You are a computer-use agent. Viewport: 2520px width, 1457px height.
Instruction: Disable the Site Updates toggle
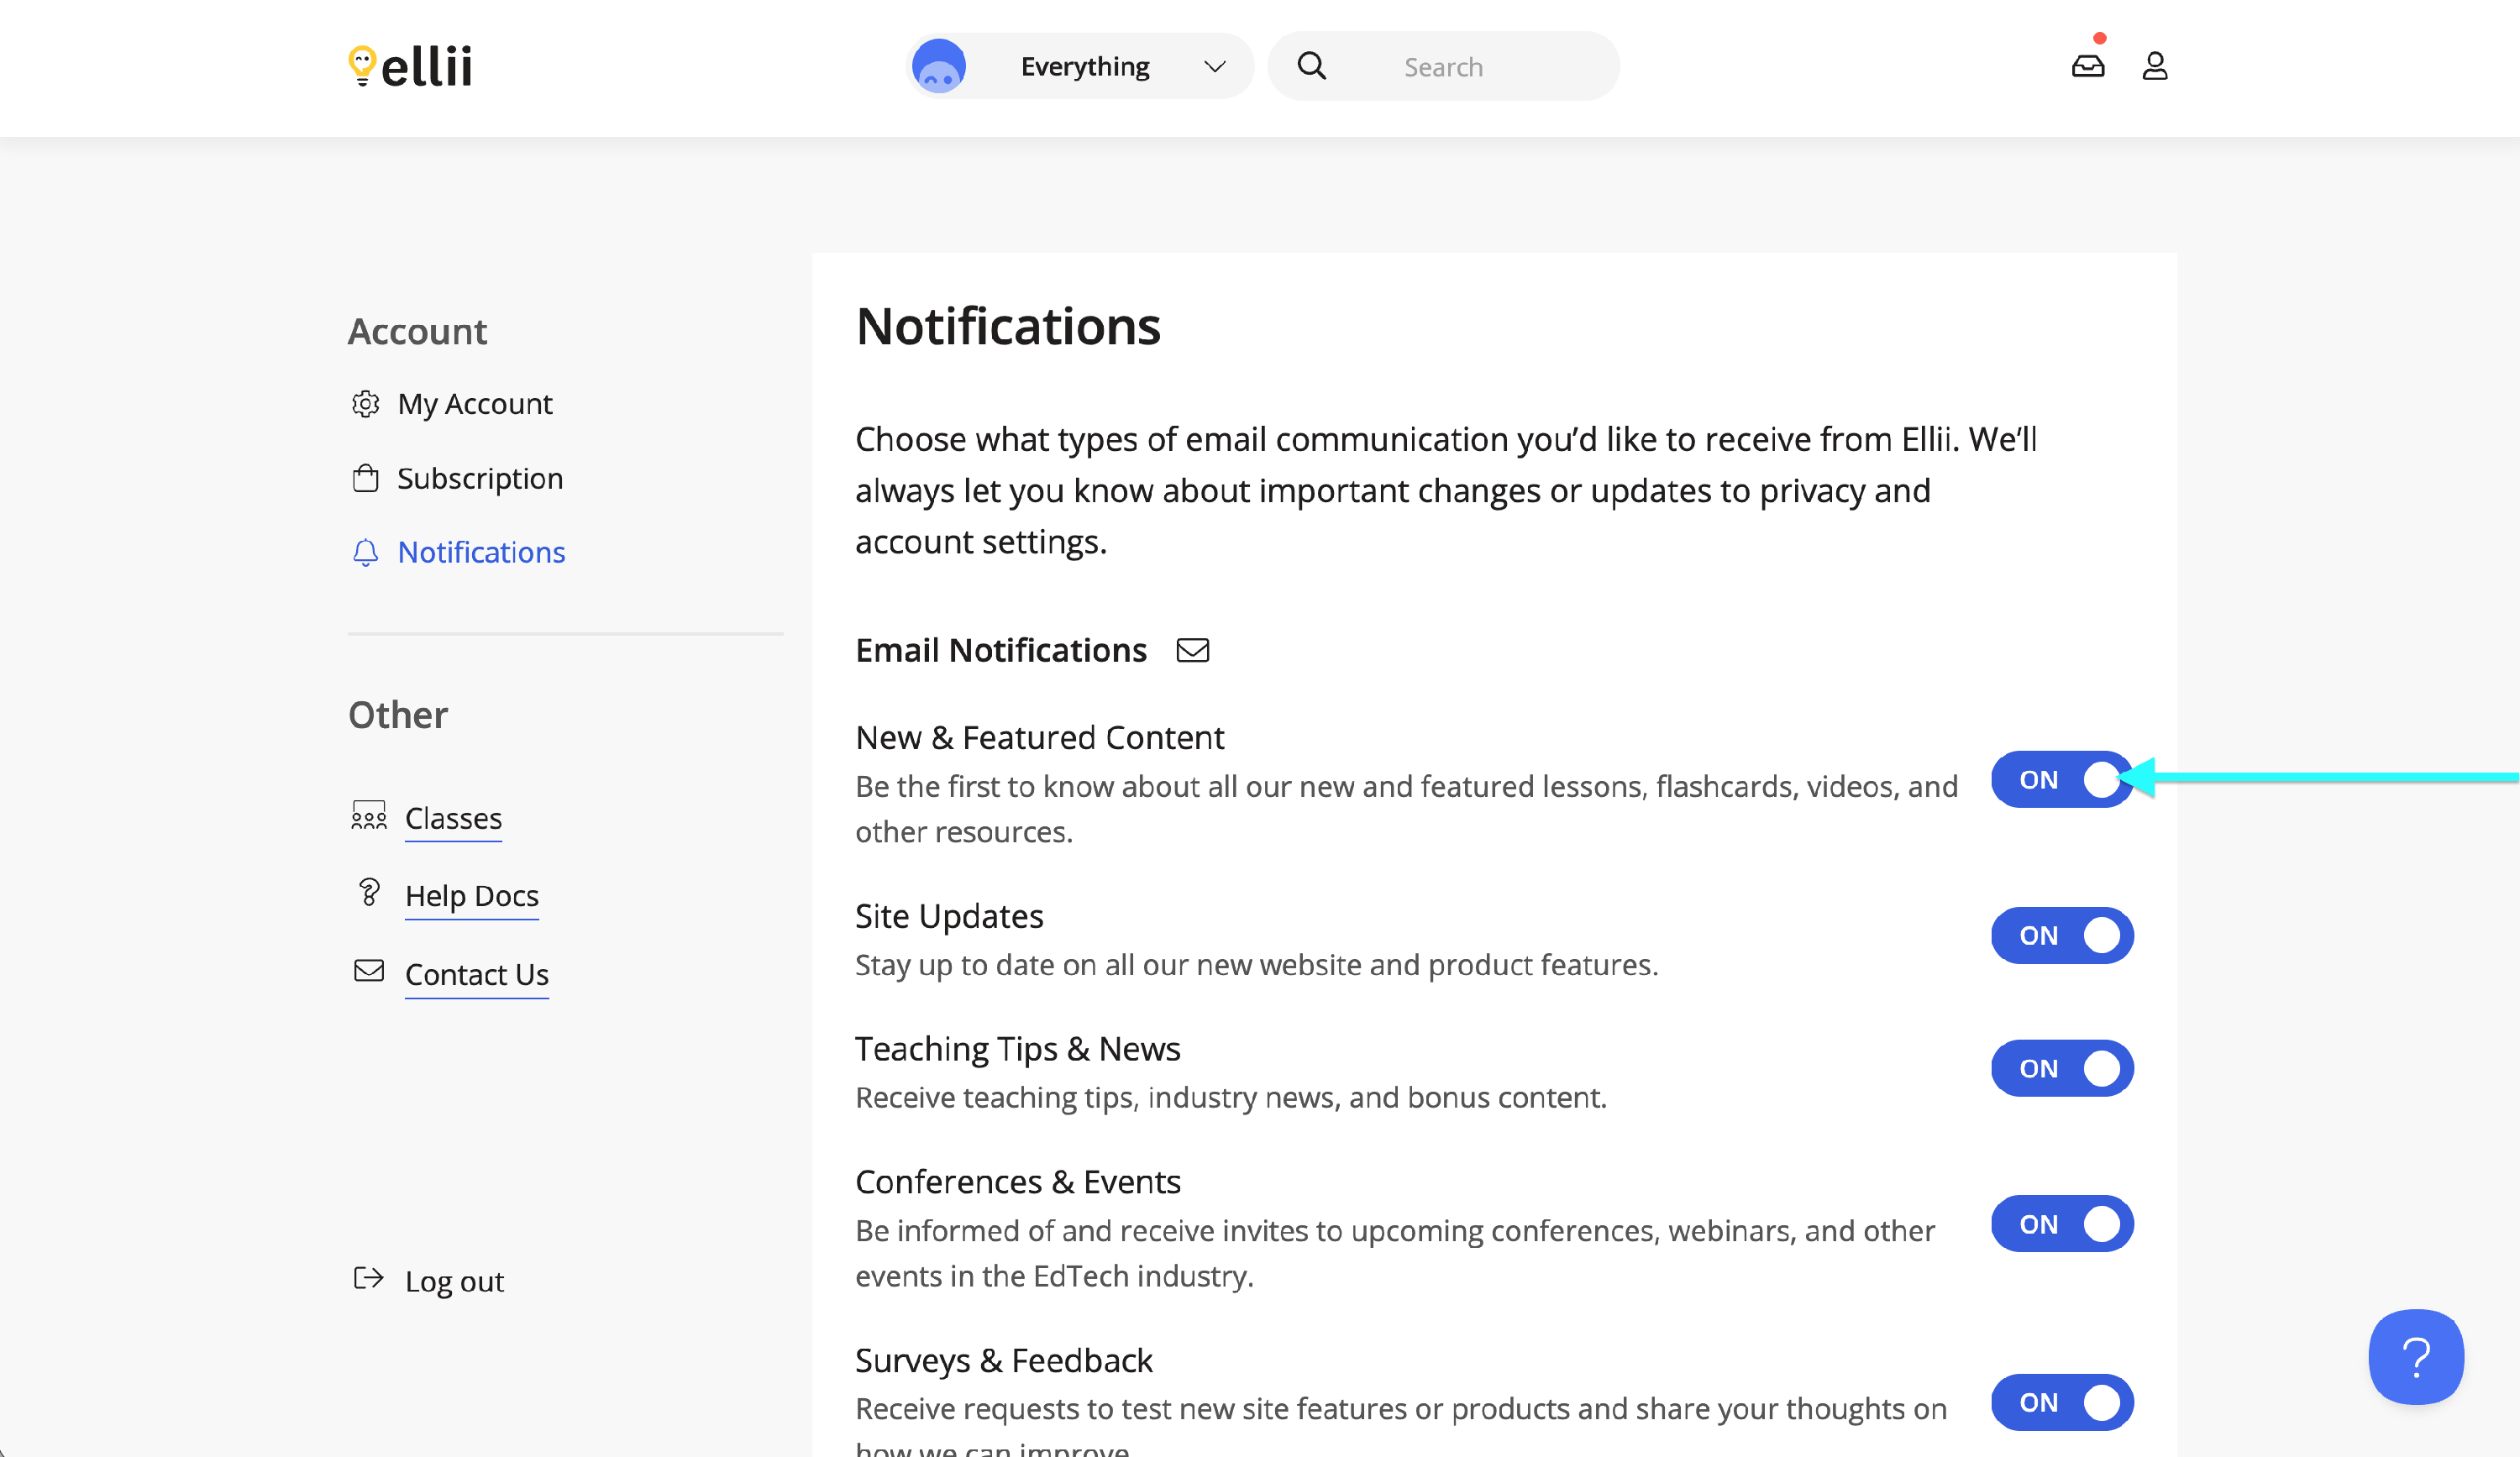2061,936
